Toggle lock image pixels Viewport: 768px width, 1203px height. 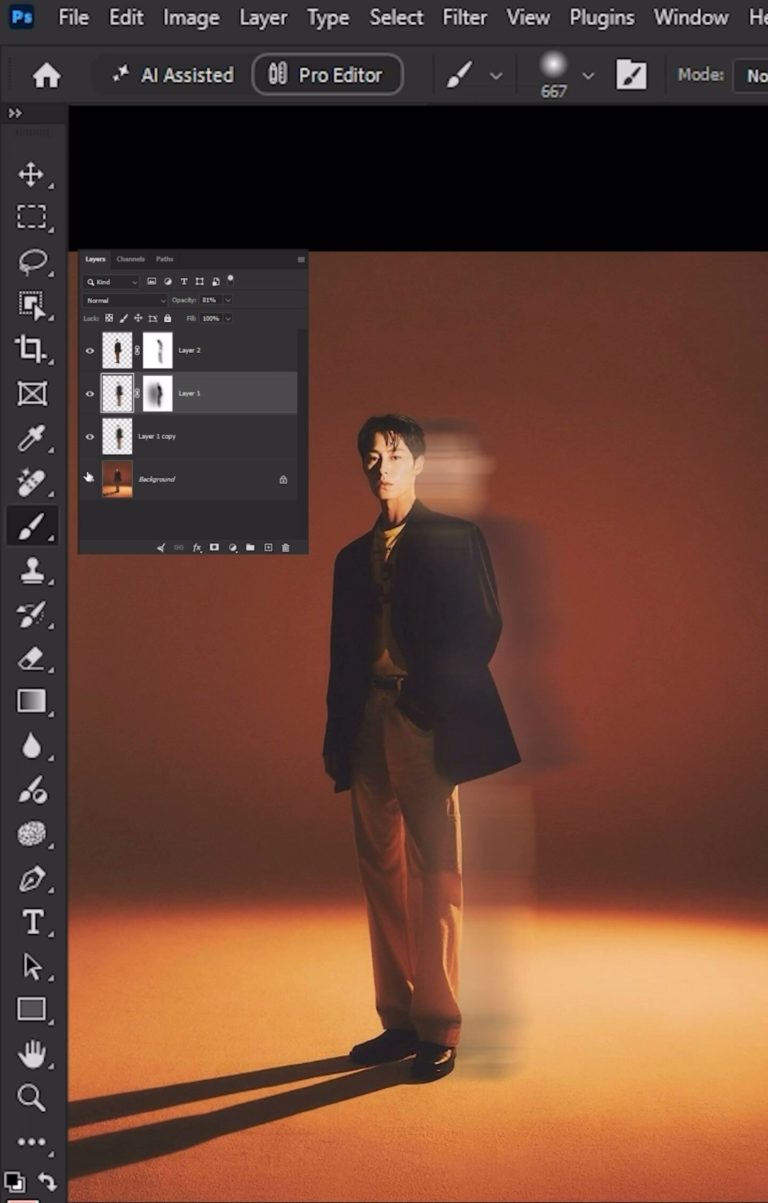123,318
